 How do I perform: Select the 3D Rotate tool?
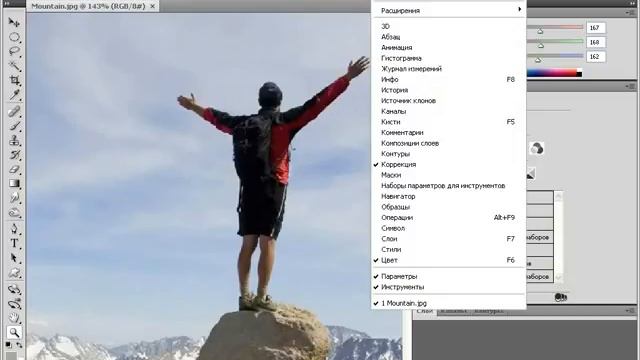point(14,289)
